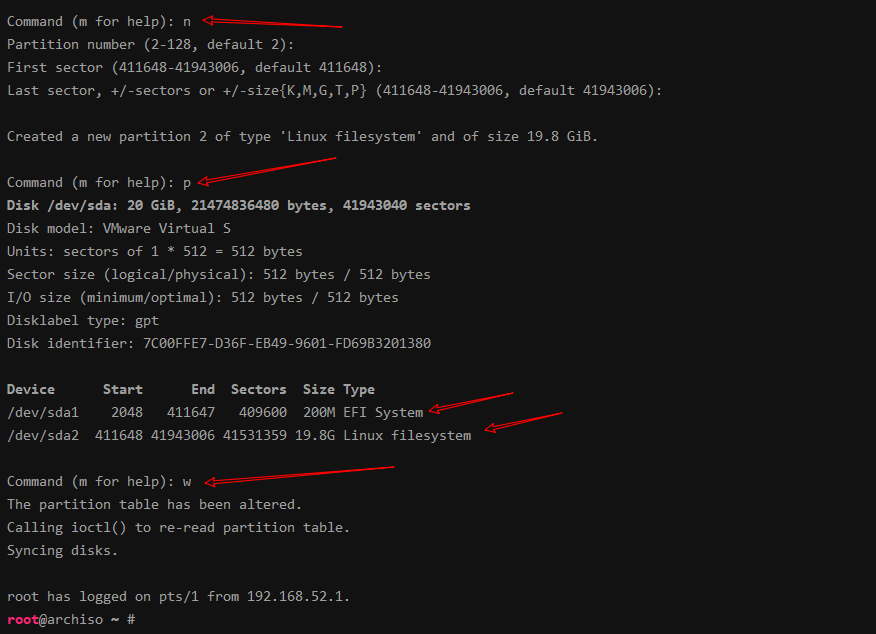This screenshot has width=876, height=634.
Task: Click the /dev/sda1 device entry
Action: pos(43,413)
